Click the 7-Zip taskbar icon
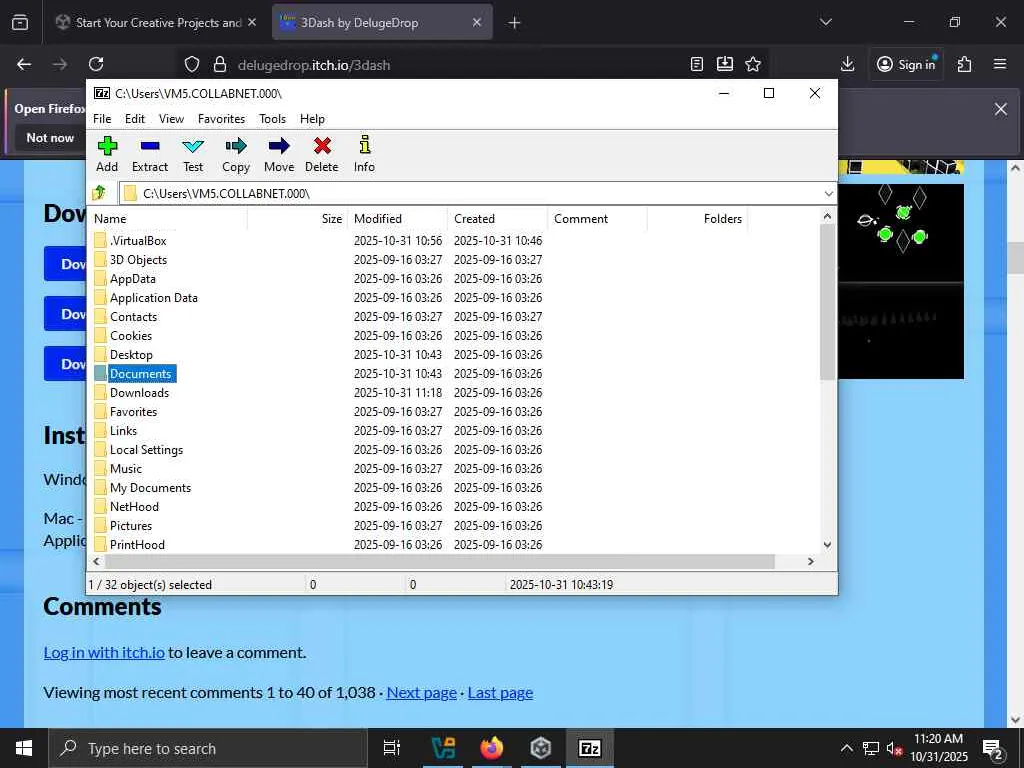 coord(590,748)
